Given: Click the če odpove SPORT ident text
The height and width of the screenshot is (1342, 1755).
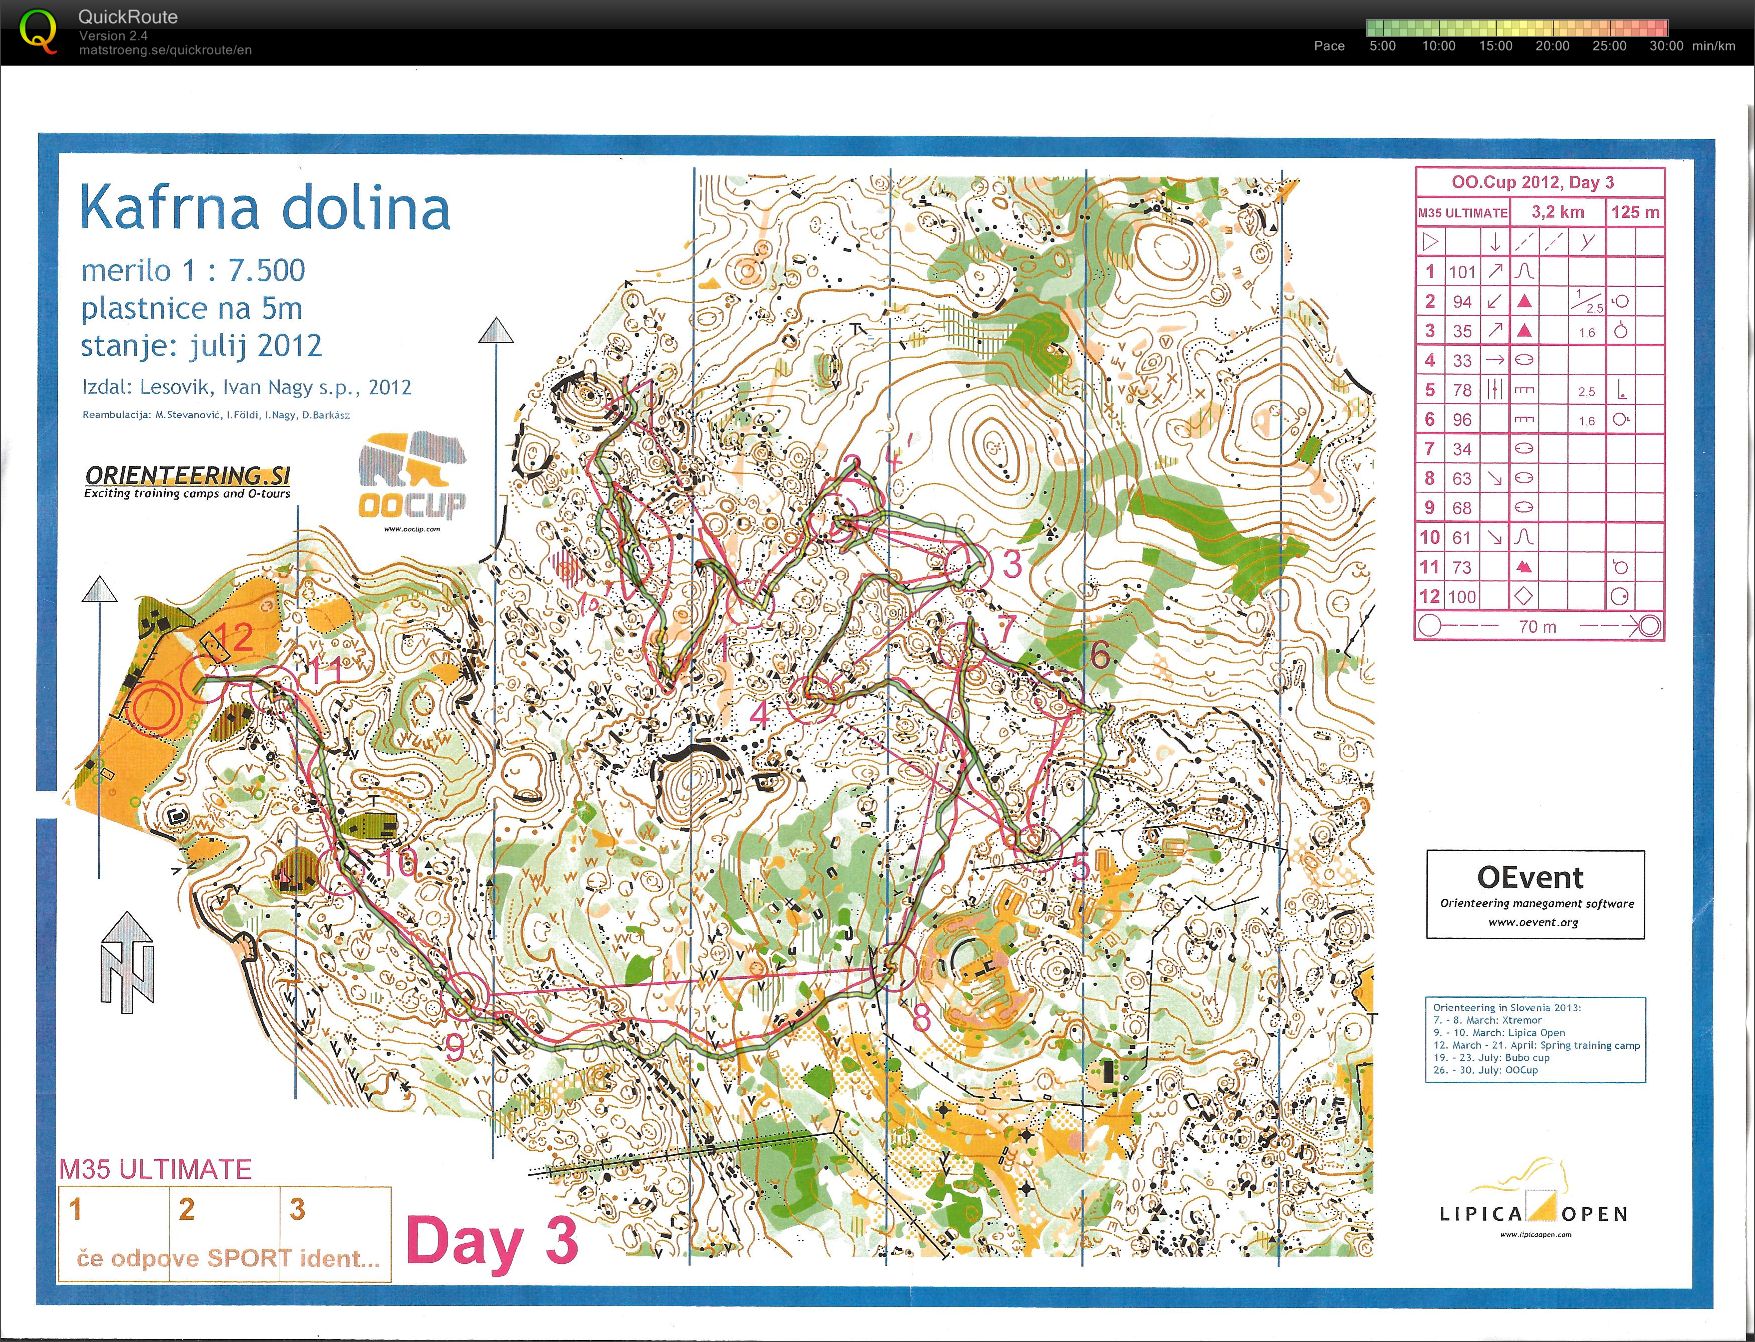Looking at the screenshot, I should [228, 1258].
